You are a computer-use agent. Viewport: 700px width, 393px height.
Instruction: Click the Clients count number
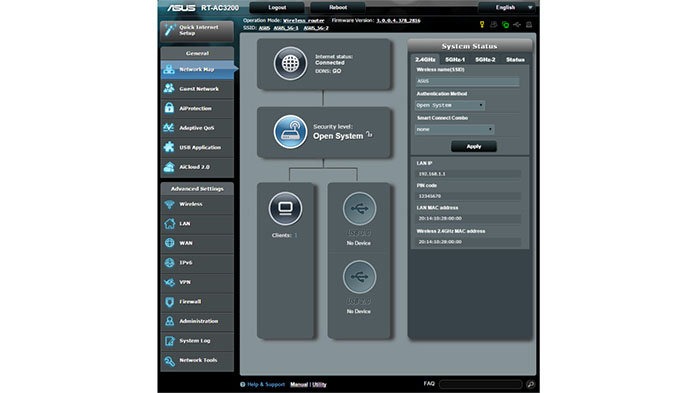[x=296, y=235]
